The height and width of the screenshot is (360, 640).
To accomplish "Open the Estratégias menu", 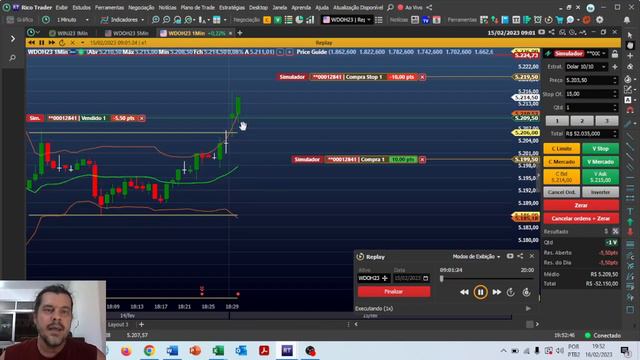I will coord(231,7).
